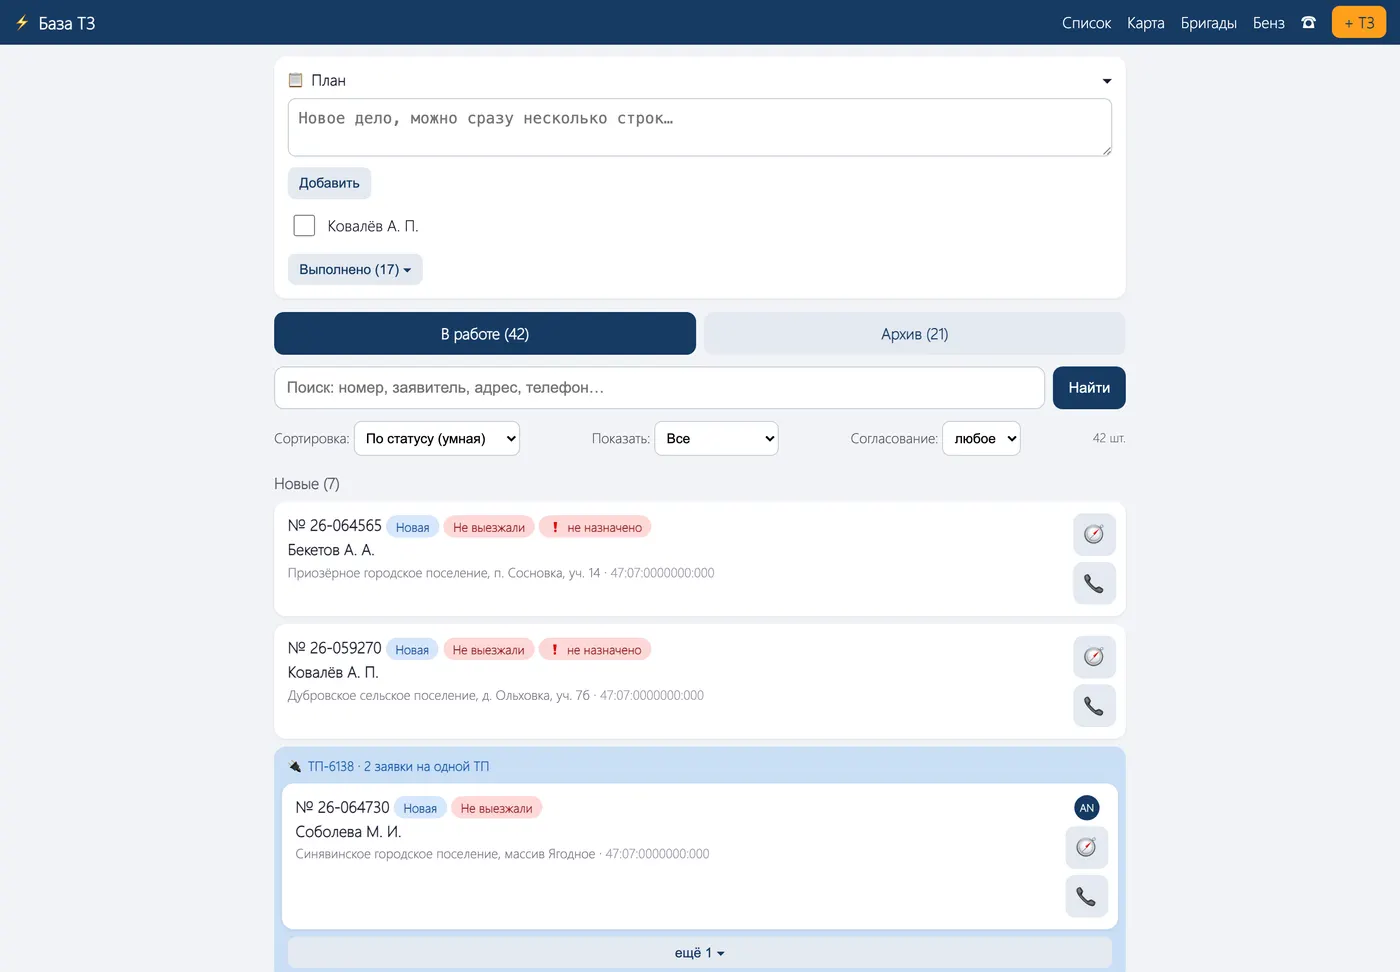Open request № 26-059270

click(335, 648)
